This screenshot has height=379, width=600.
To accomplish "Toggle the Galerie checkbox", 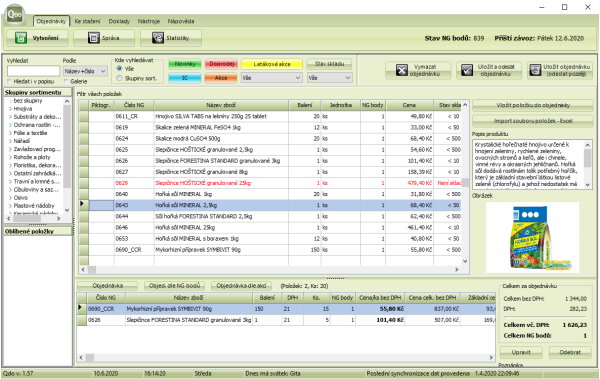I will (66, 81).
